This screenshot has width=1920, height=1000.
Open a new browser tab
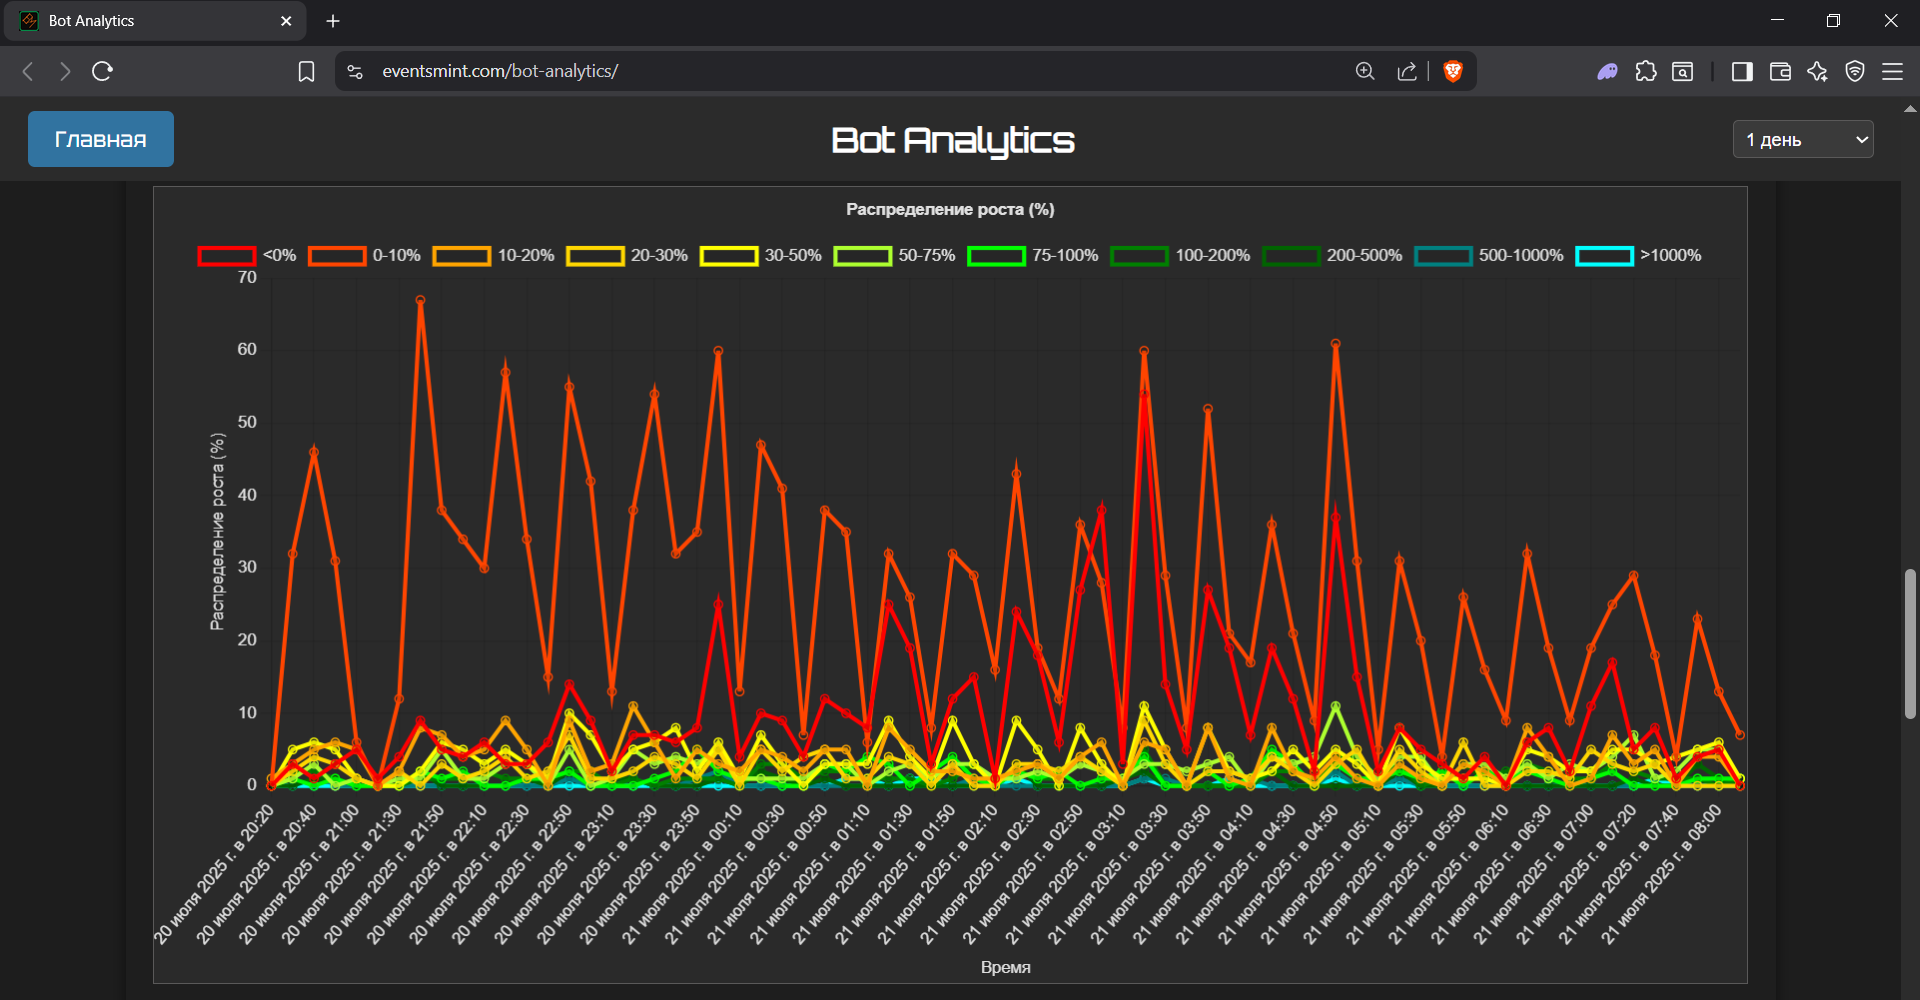(333, 21)
